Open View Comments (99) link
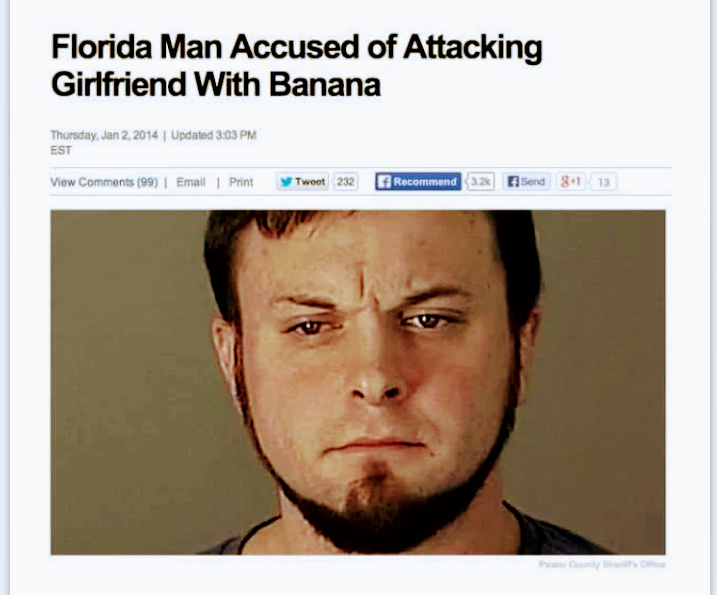This screenshot has width=717, height=595. pyautogui.click(x=104, y=182)
